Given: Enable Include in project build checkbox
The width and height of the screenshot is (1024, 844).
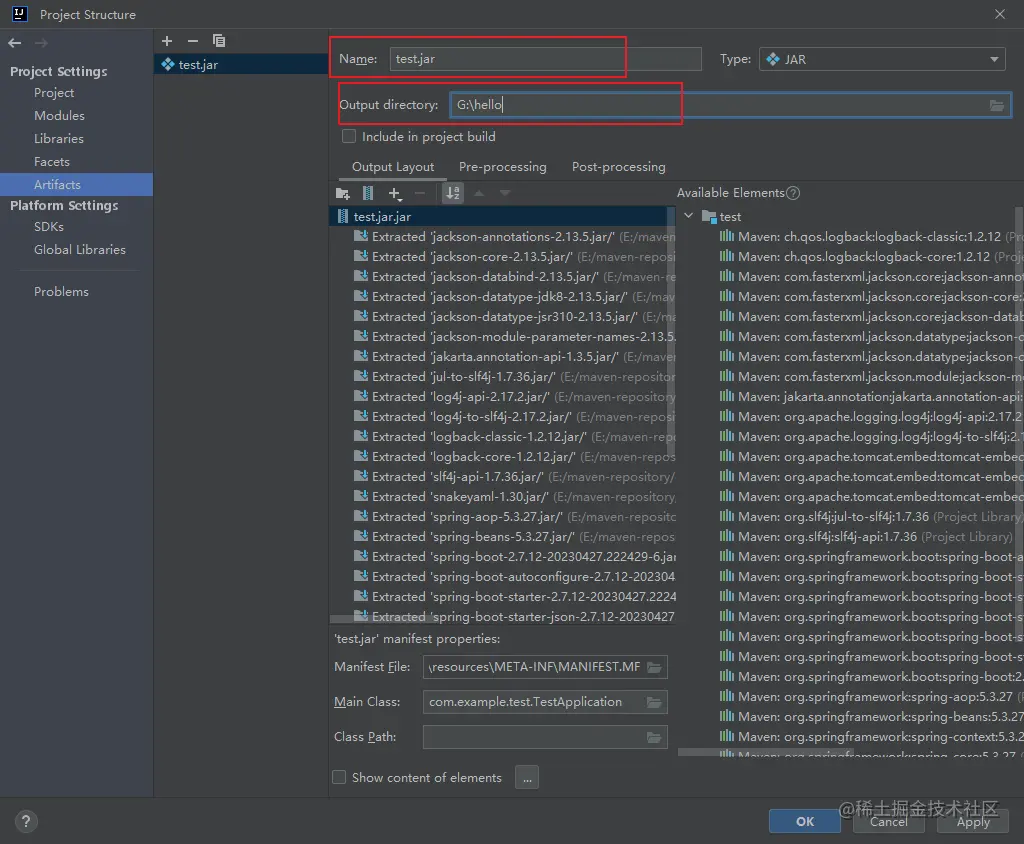Looking at the screenshot, I should [x=349, y=137].
